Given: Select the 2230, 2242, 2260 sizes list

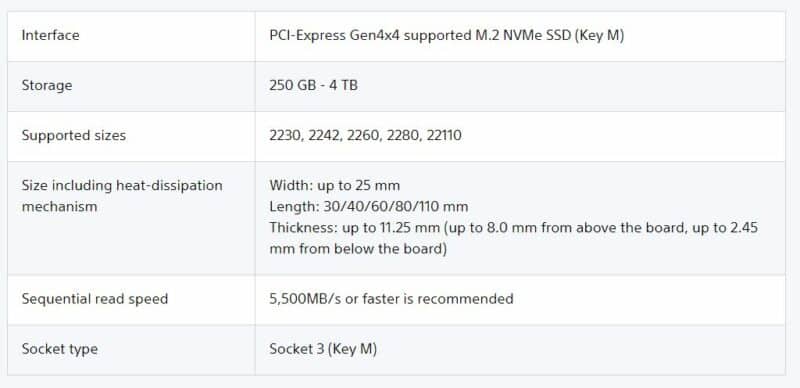Looking at the screenshot, I should [x=365, y=136].
